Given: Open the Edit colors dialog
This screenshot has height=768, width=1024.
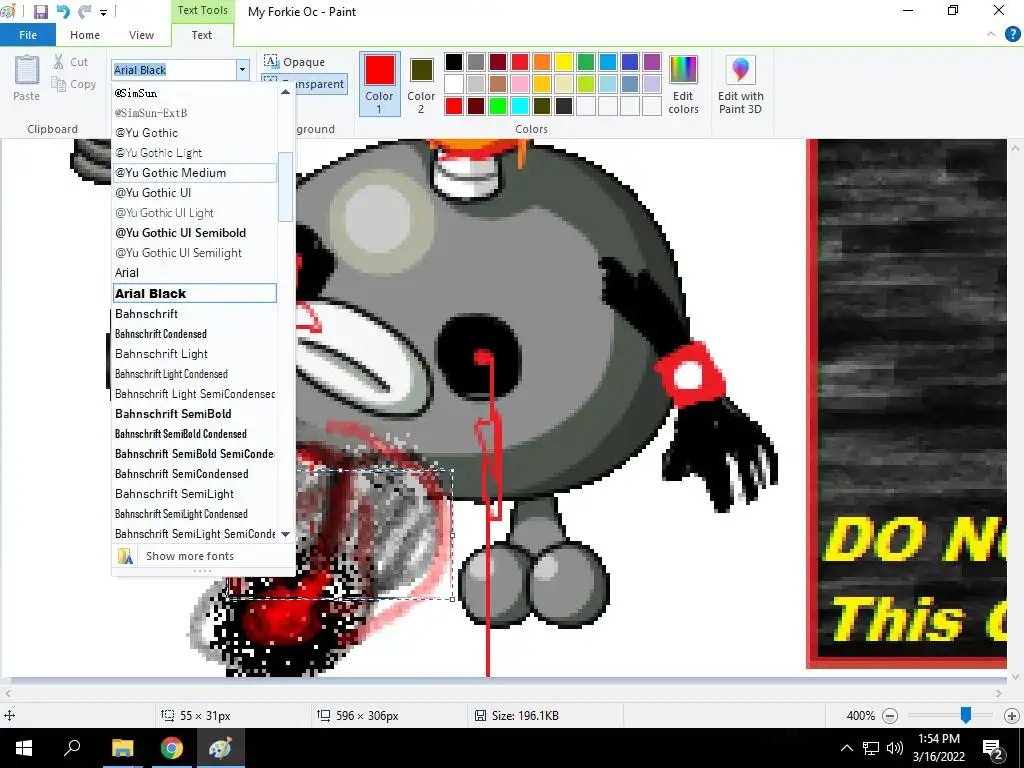Looking at the screenshot, I should click(x=683, y=85).
